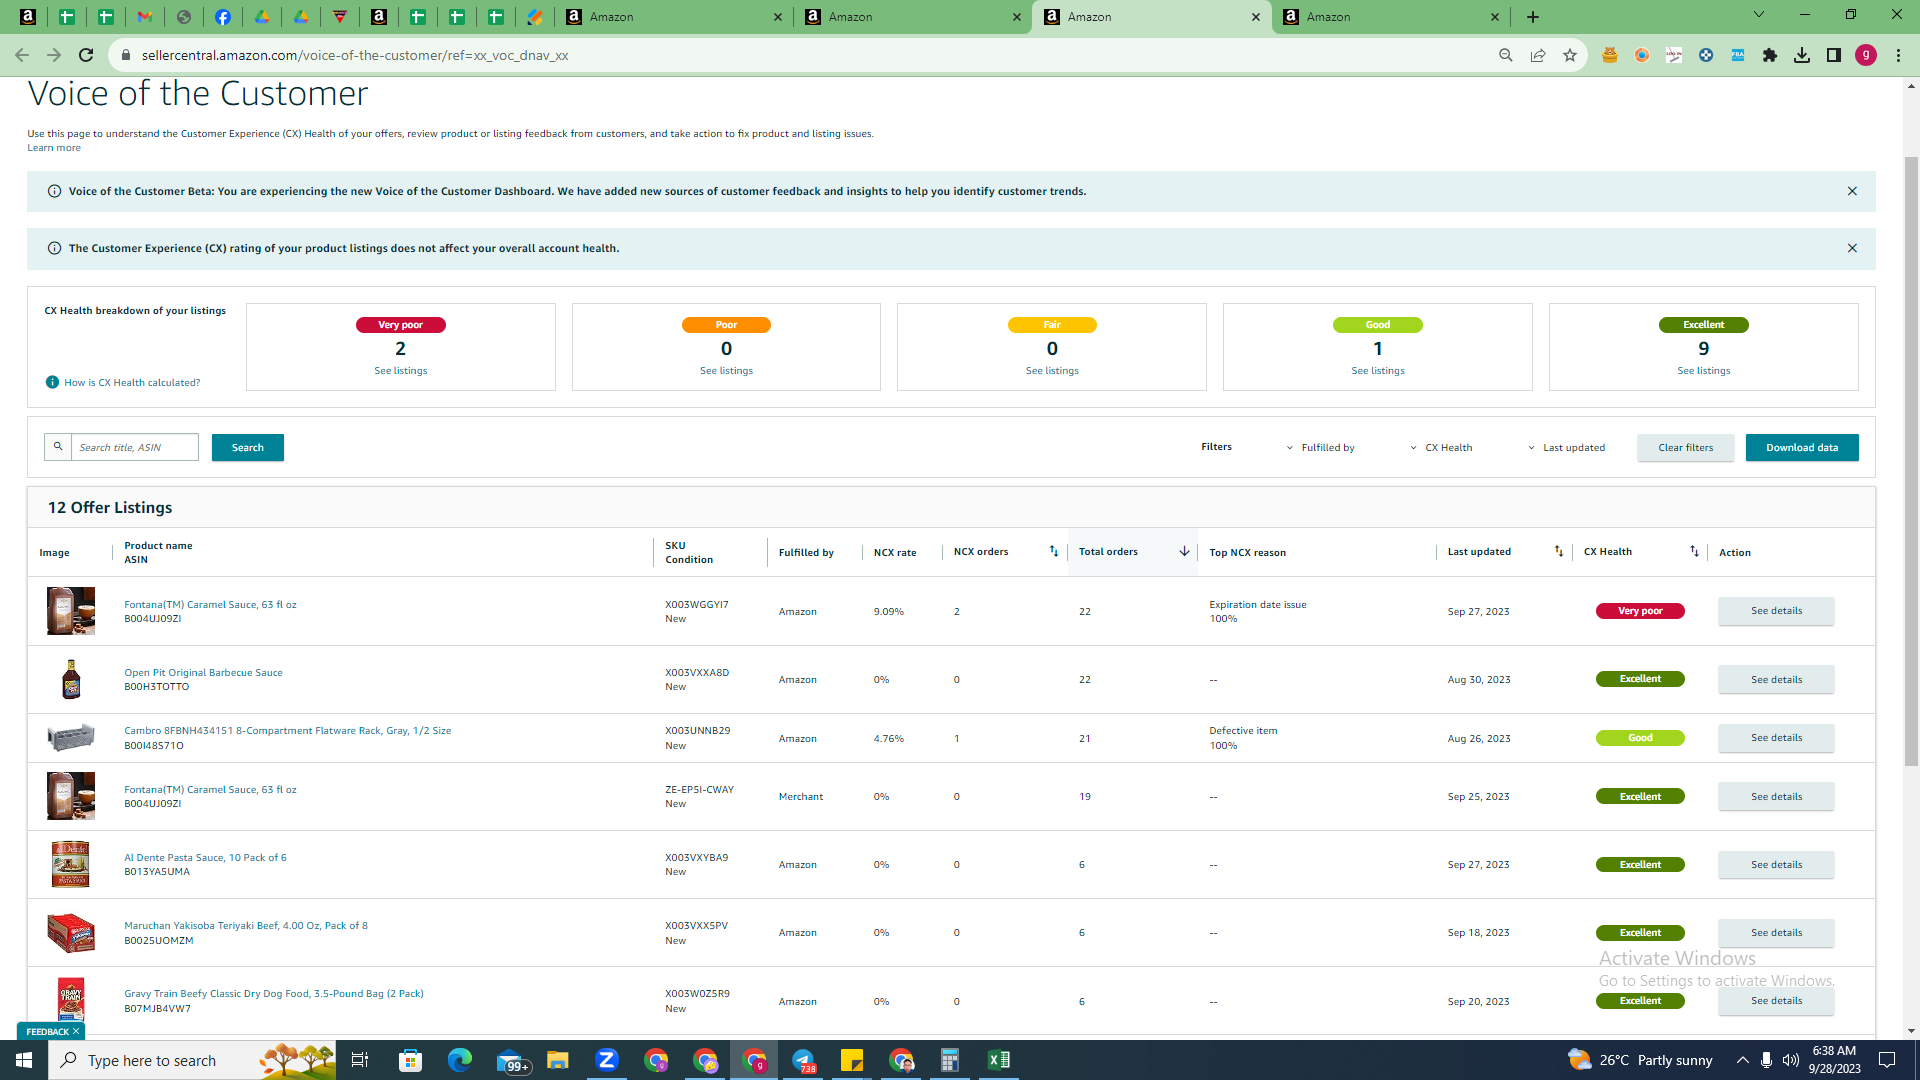The image size is (1920, 1080).
Task: Open the Windows notification center
Action: coord(1887,1060)
